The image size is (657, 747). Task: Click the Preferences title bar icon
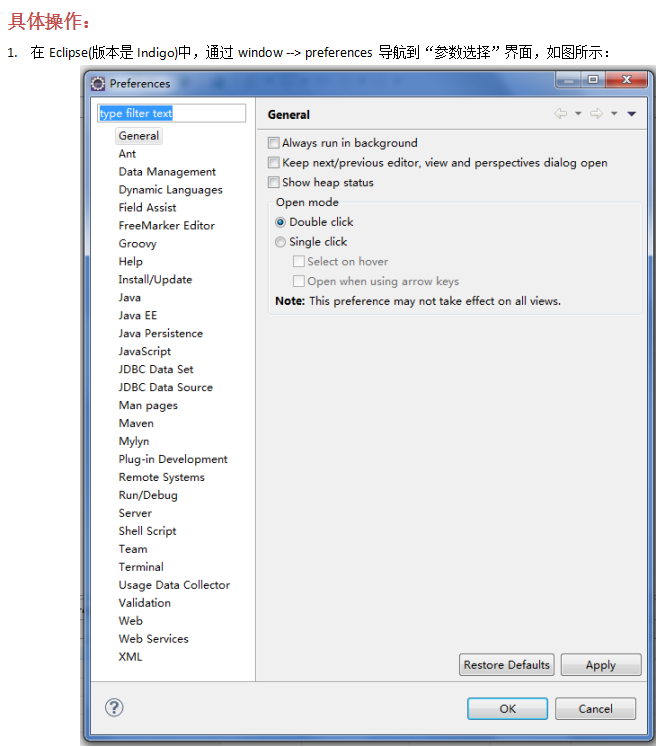tap(98, 84)
